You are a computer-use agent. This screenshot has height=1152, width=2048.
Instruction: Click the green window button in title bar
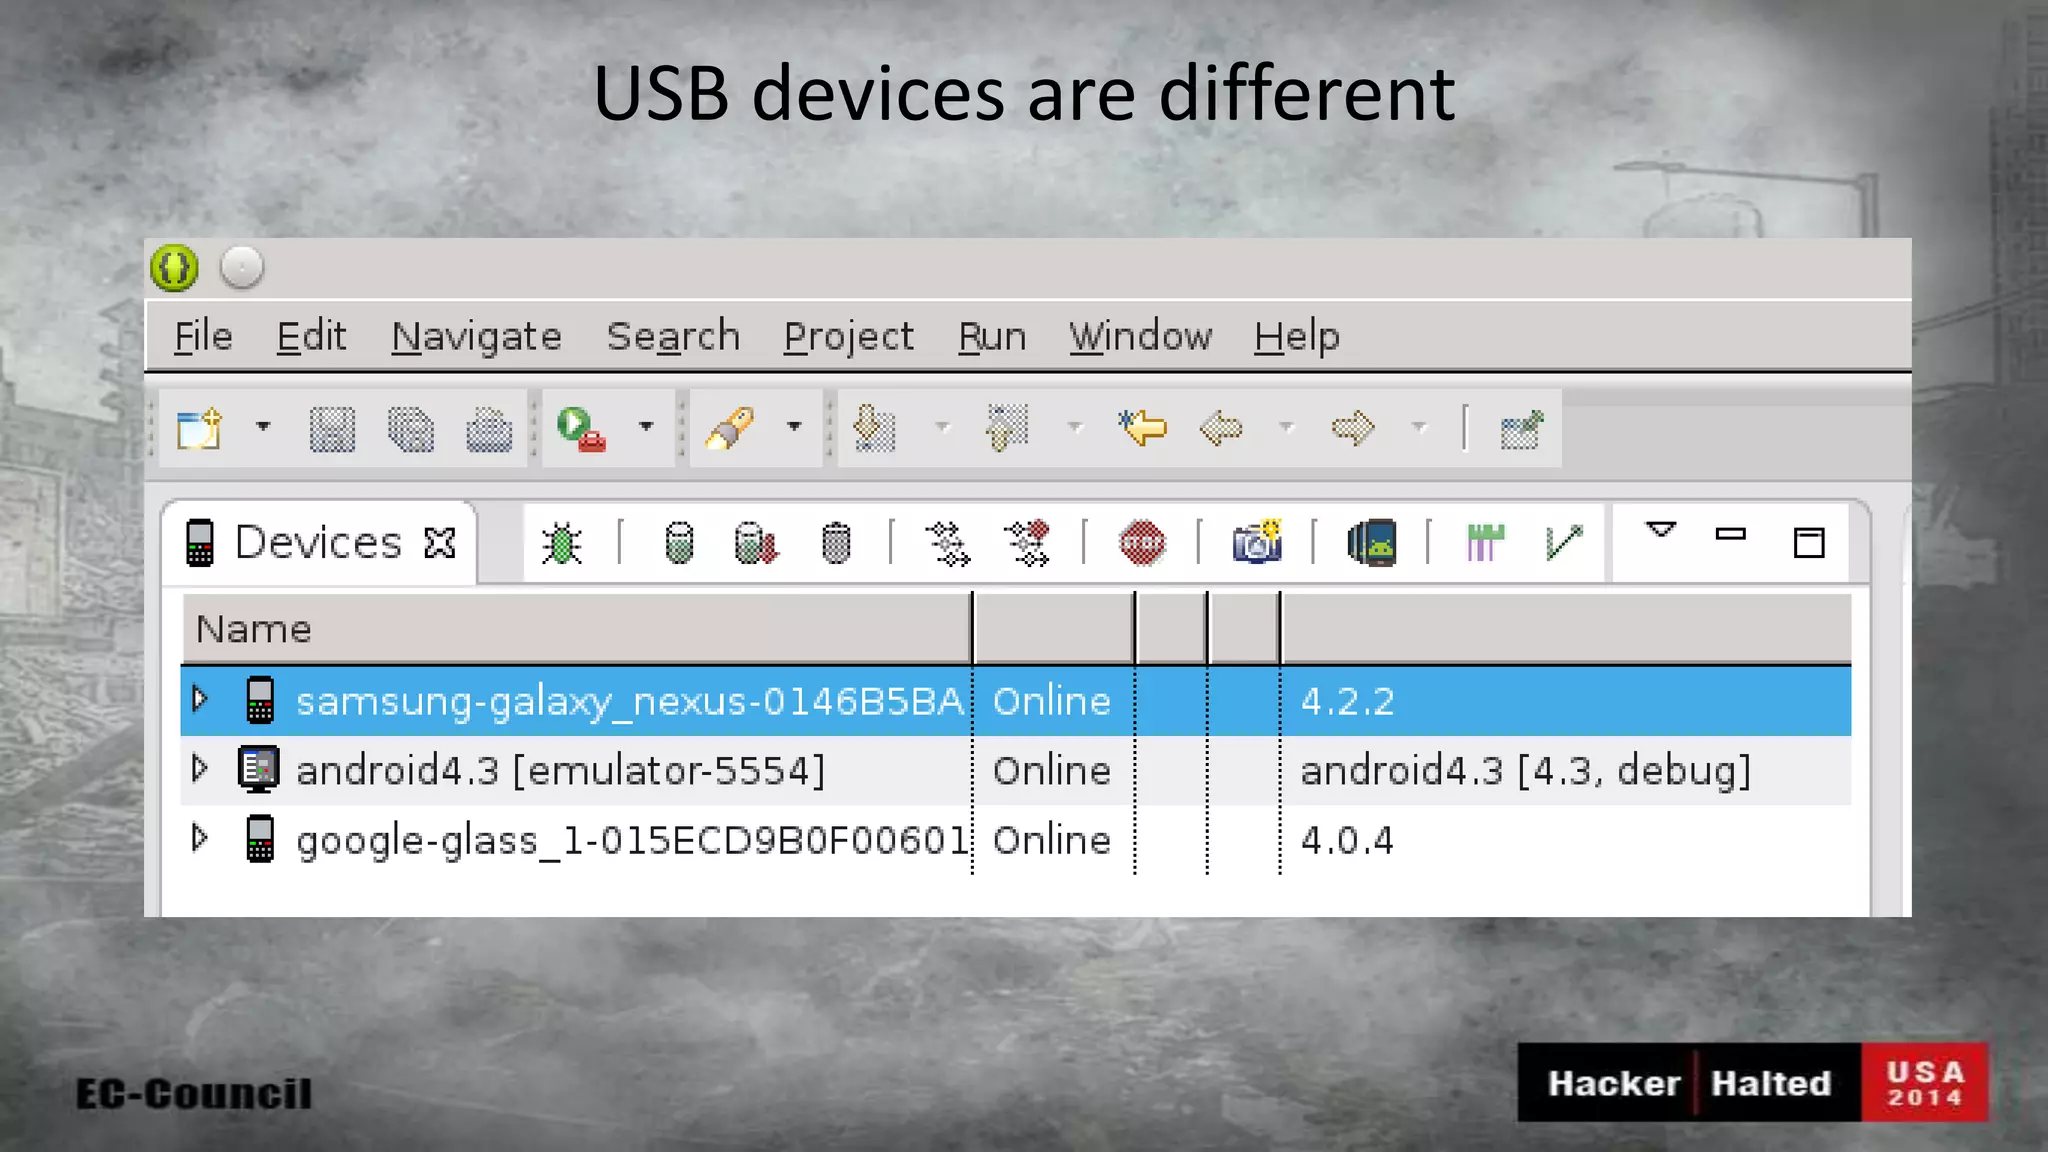pyautogui.click(x=175, y=268)
